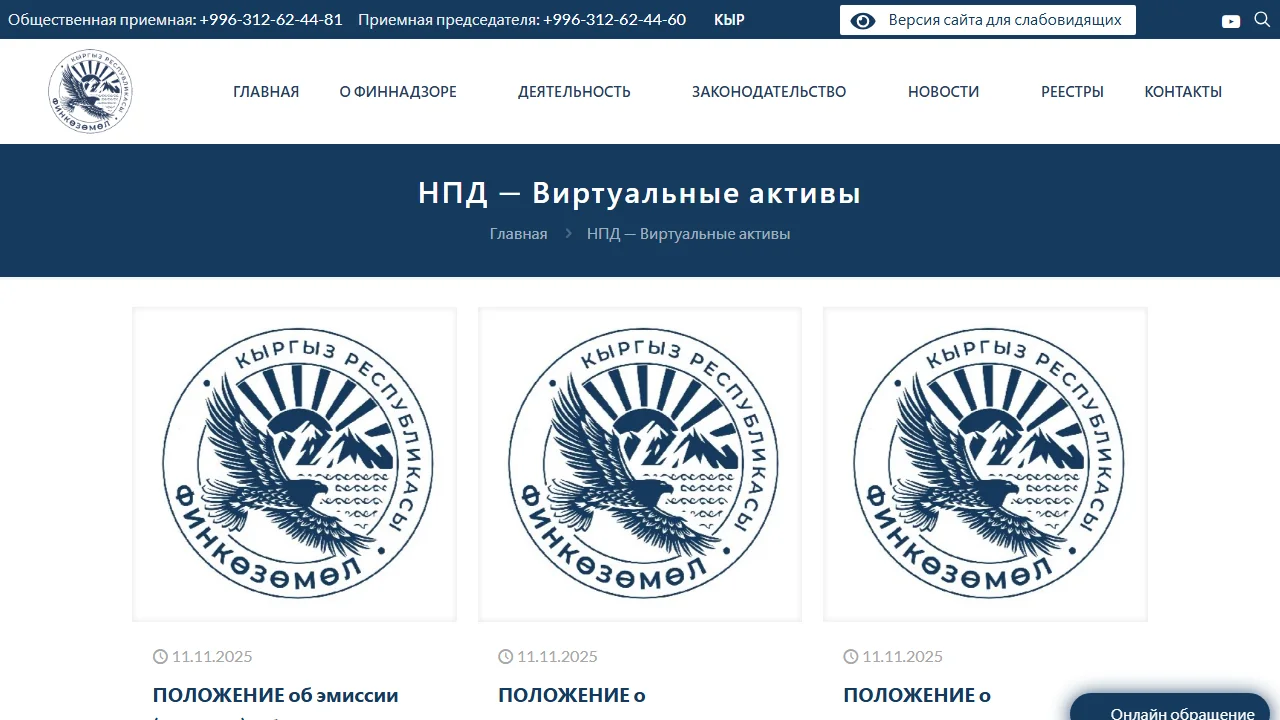Click chairman reception phone +996-312-62-44-60

(x=615, y=19)
